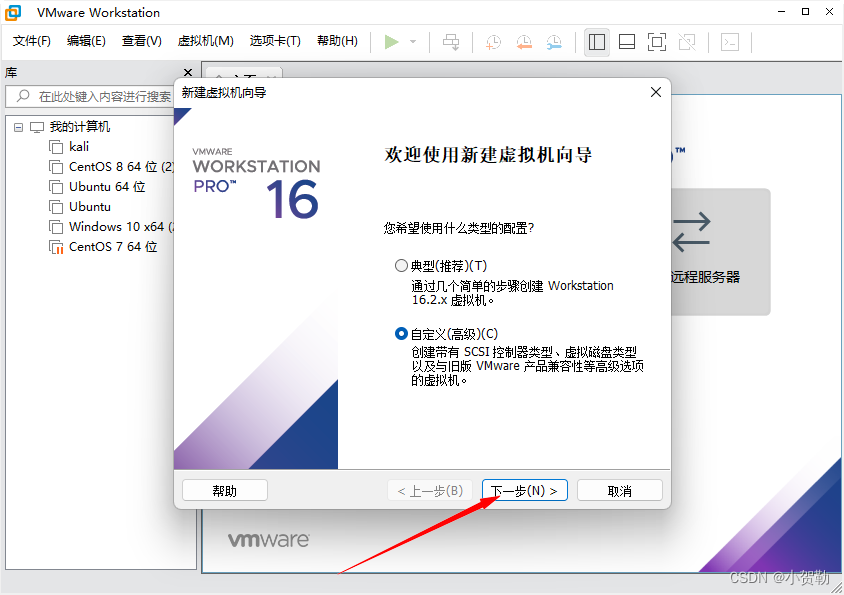Click the kali VM icon
Viewport: 844px width, 595px height.
pos(56,147)
